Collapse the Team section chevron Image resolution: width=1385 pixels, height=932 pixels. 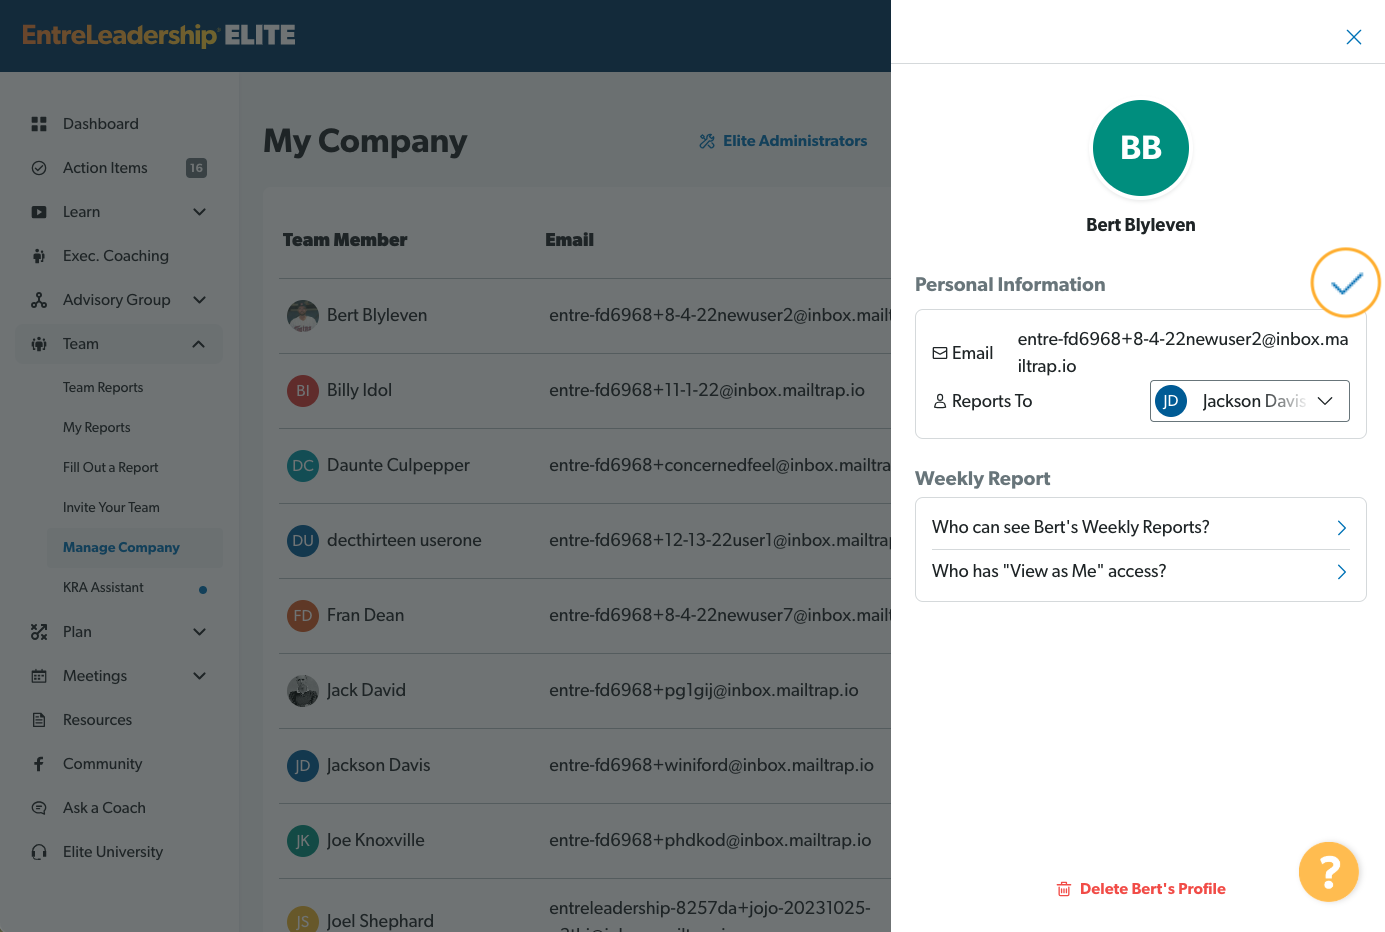click(199, 344)
